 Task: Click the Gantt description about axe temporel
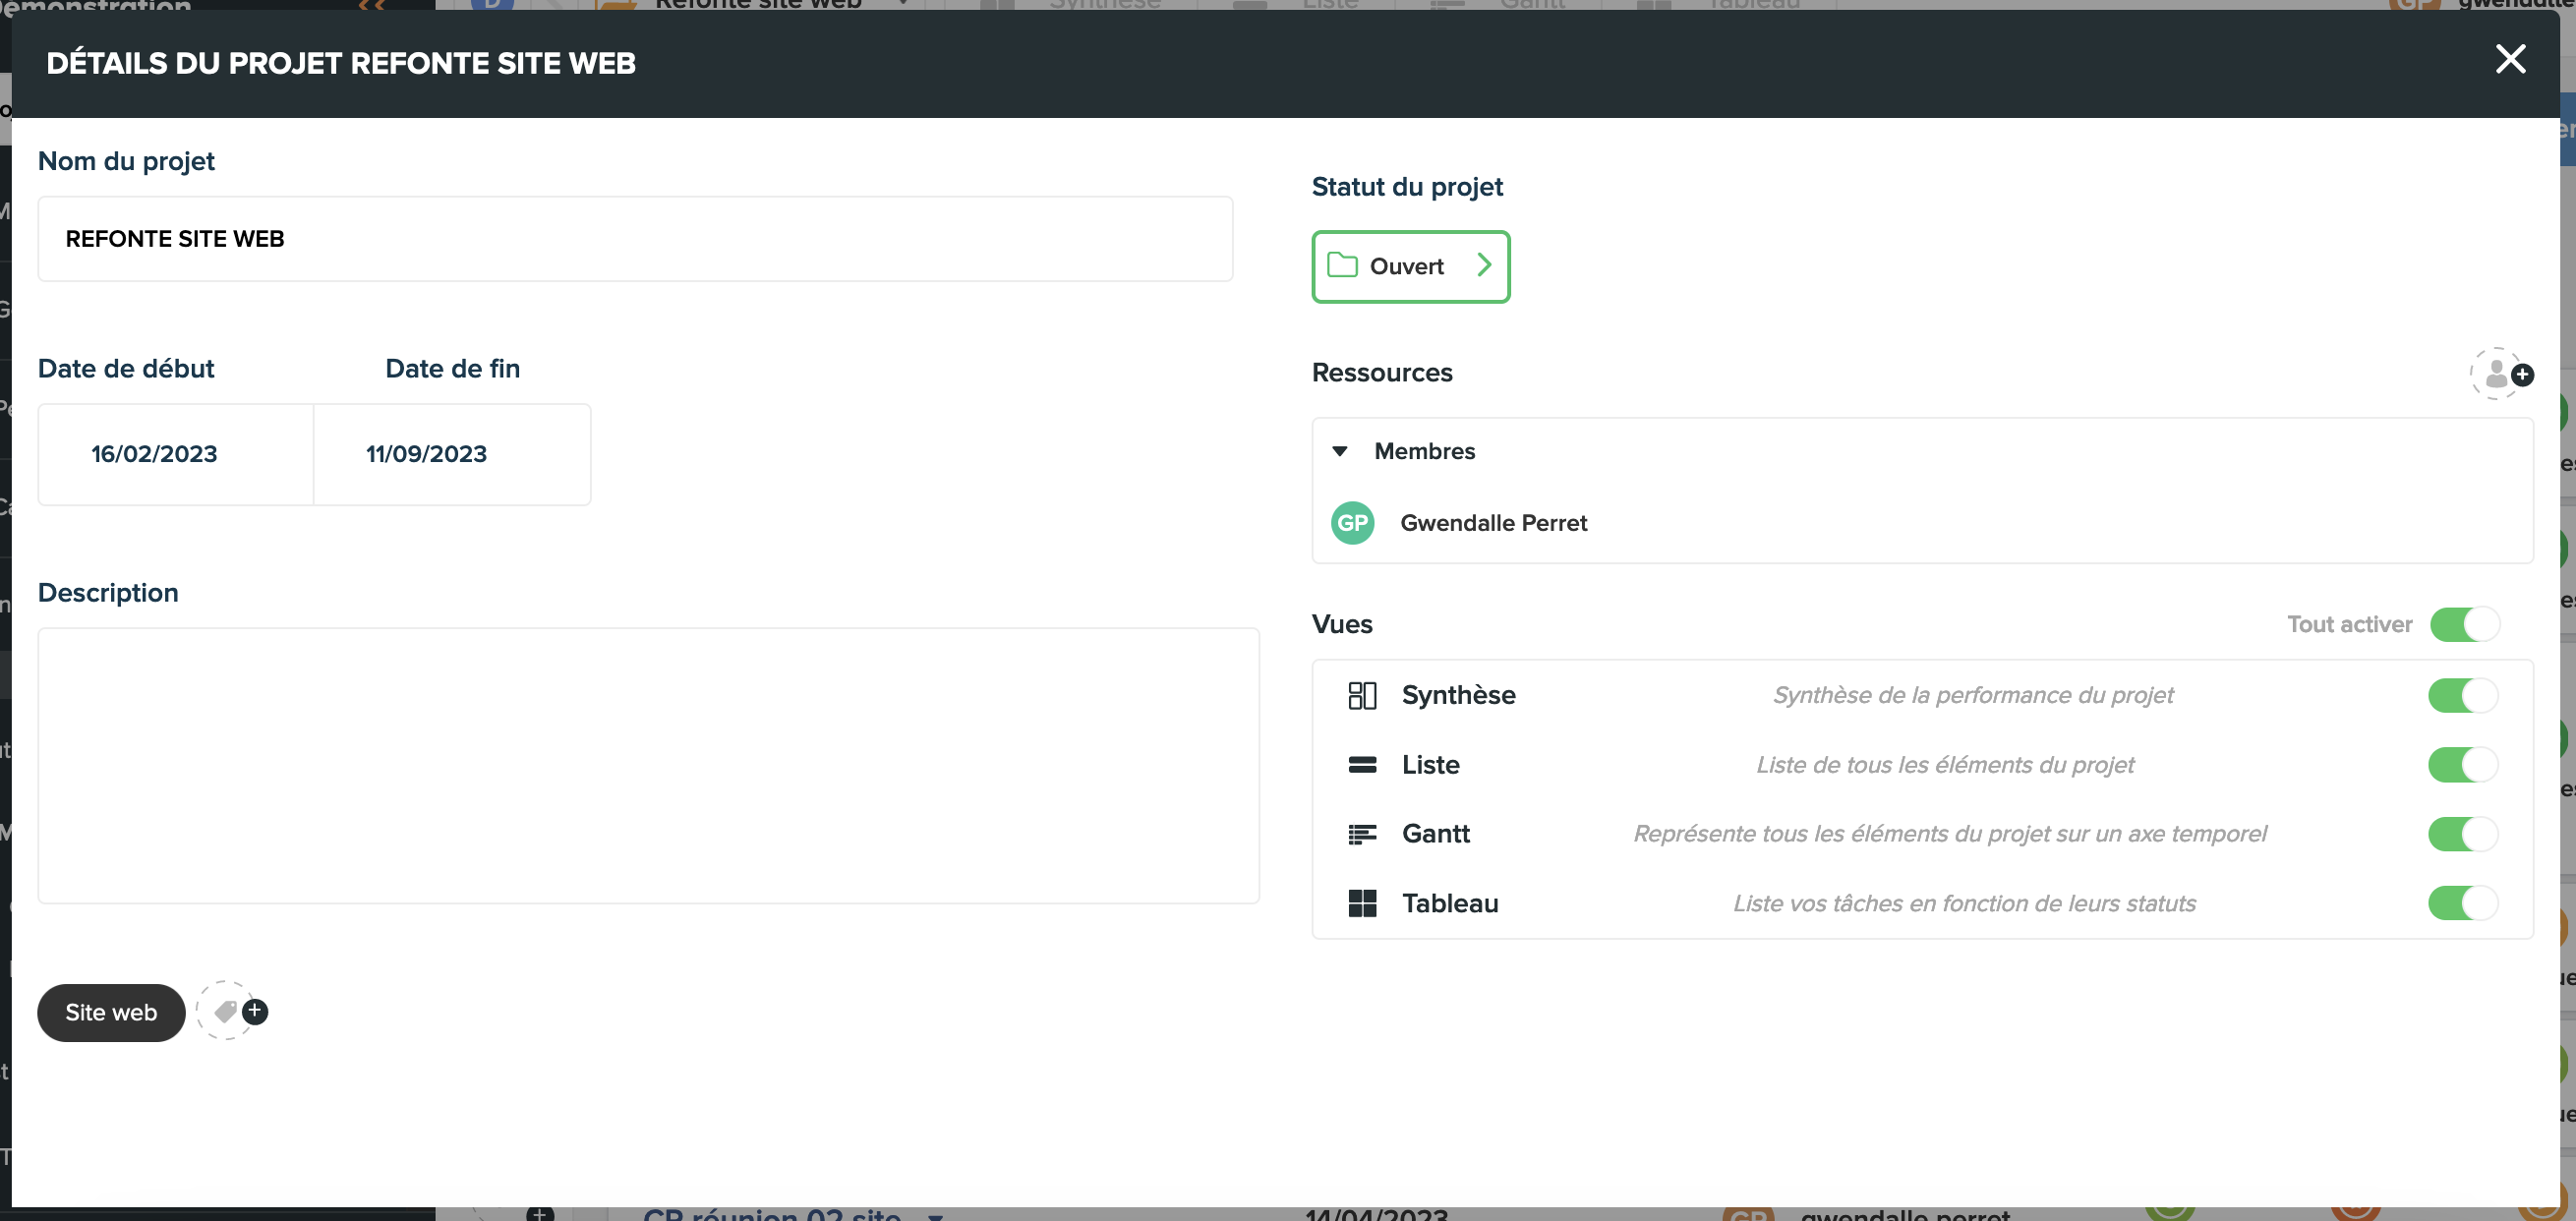[x=1949, y=834]
